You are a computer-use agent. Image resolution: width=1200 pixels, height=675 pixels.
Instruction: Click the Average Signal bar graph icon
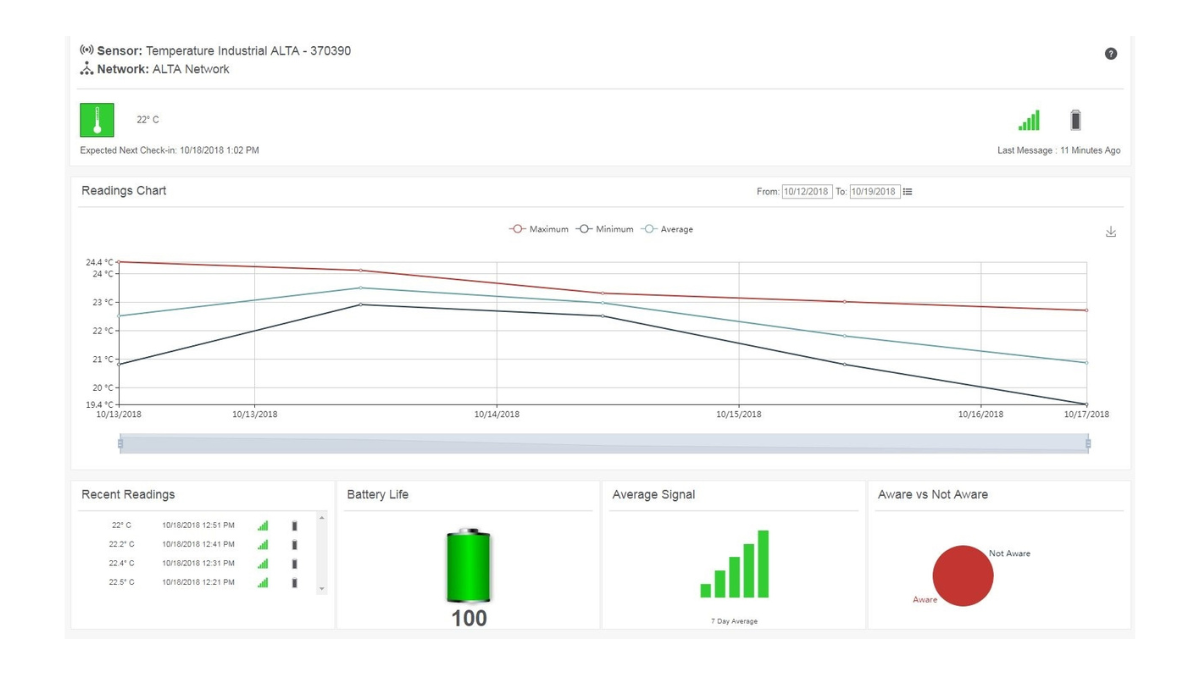pyautogui.click(x=734, y=564)
